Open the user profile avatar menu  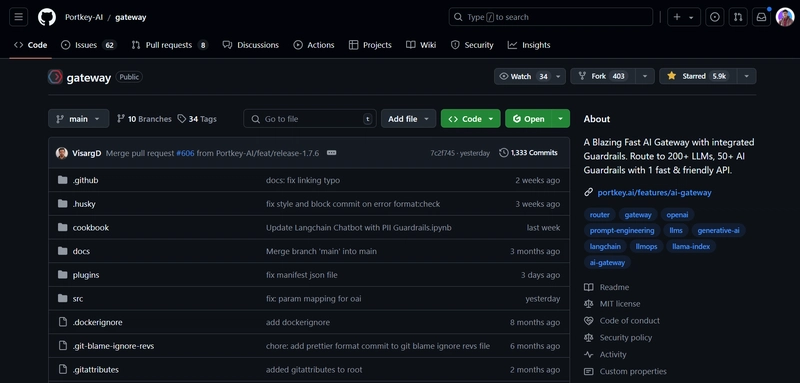[785, 17]
